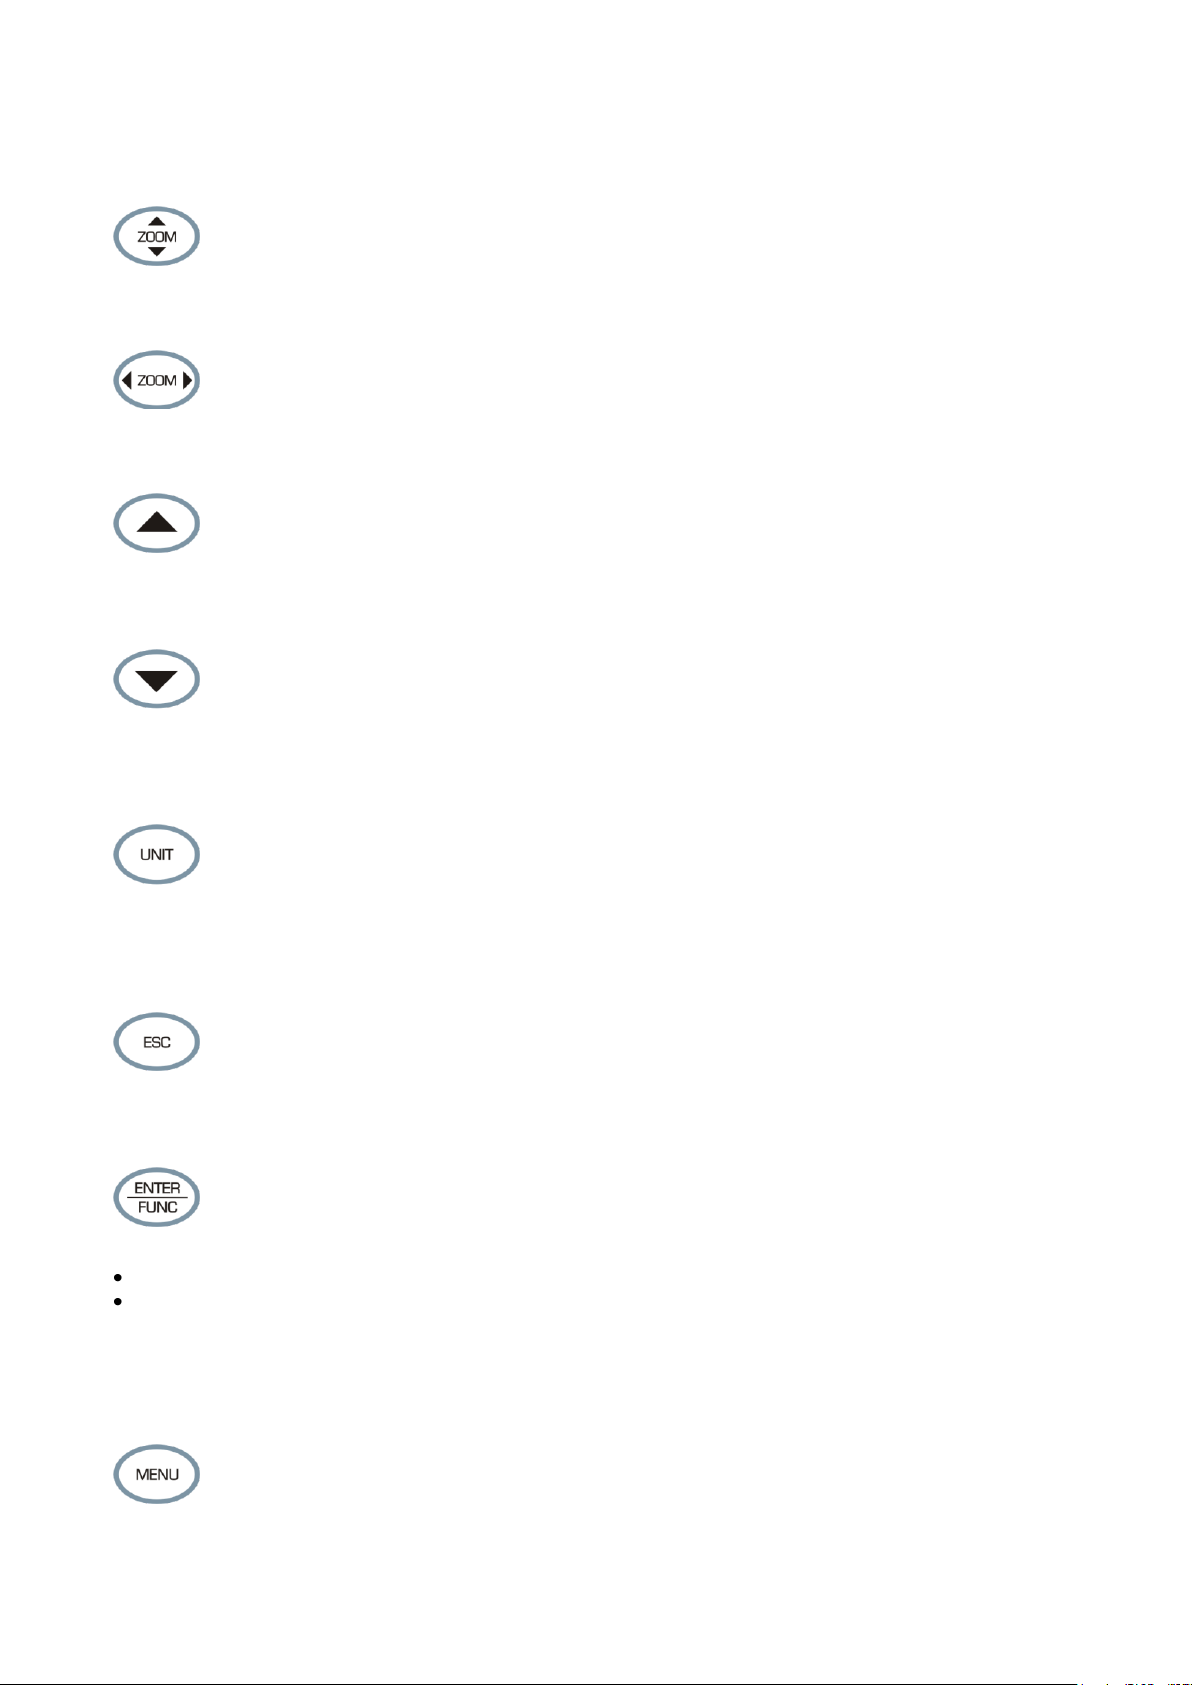Viewport: 1192px width, 1685px height.
Task: Click the first bullet point under ENTER/FUNC
Action: (118, 1277)
